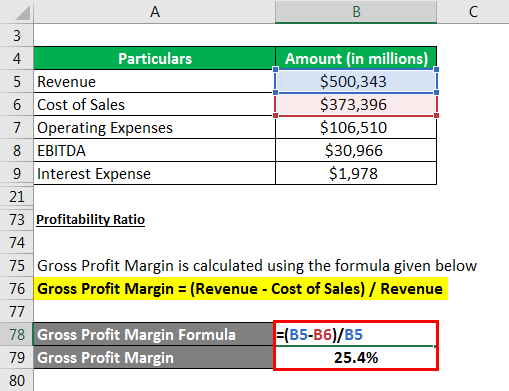Select column A header
Image resolution: width=509 pixels, height=391 pixels.
[x=154, y=12]
